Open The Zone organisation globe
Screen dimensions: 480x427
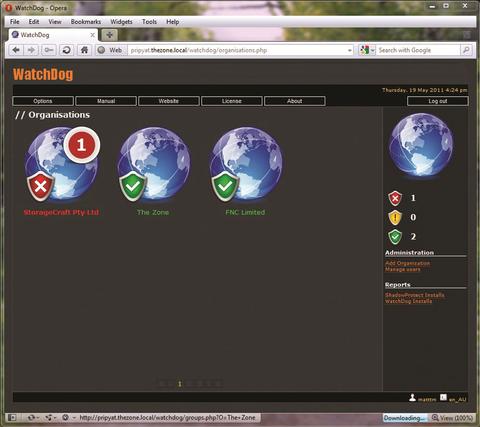pyautogui.click(x=154, y=164)
